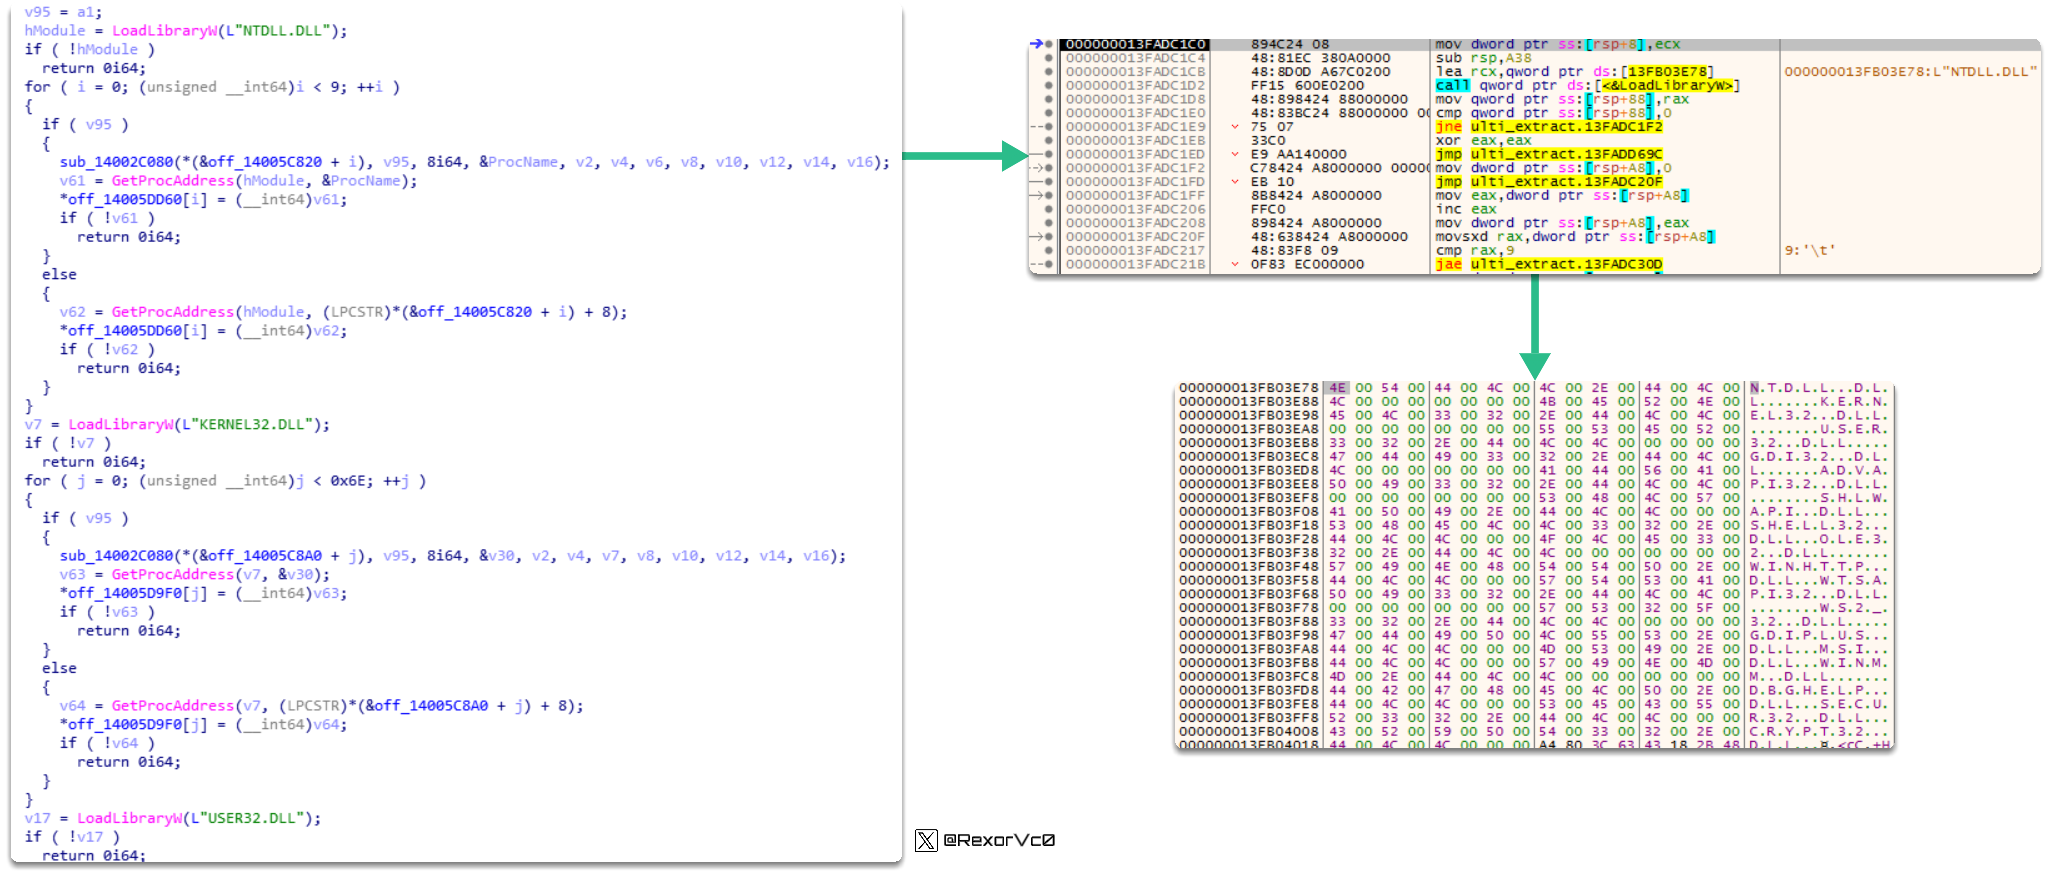Screen dimensions: 2053x872
Task: Click the L"NTDLL.DLL" comment in disassembly
Action: [x=1909, y=72]
